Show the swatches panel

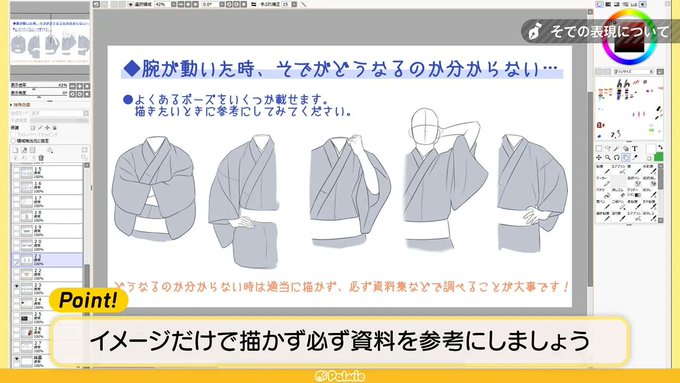634,4
